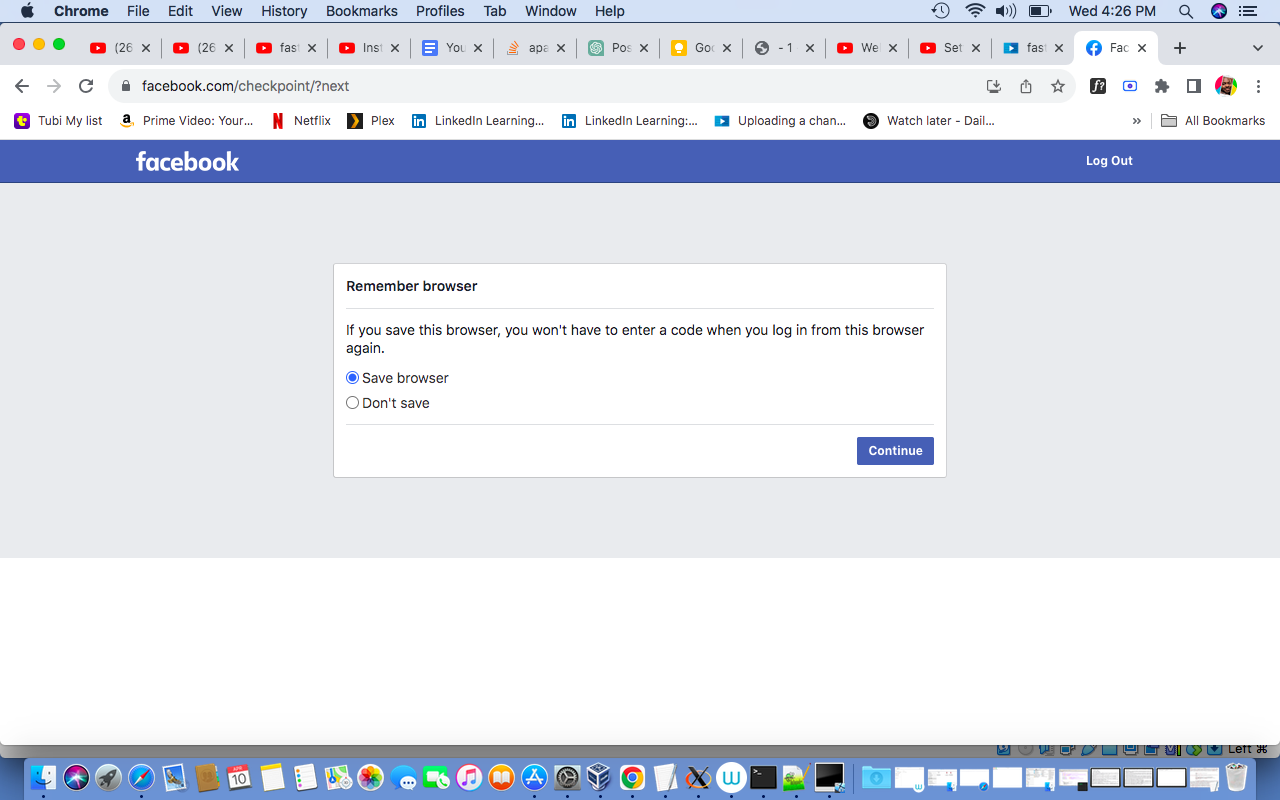The image size is (1280, 800).
Task: Open Chrome three-dot menu
Action: click(x=1258, y=86)
